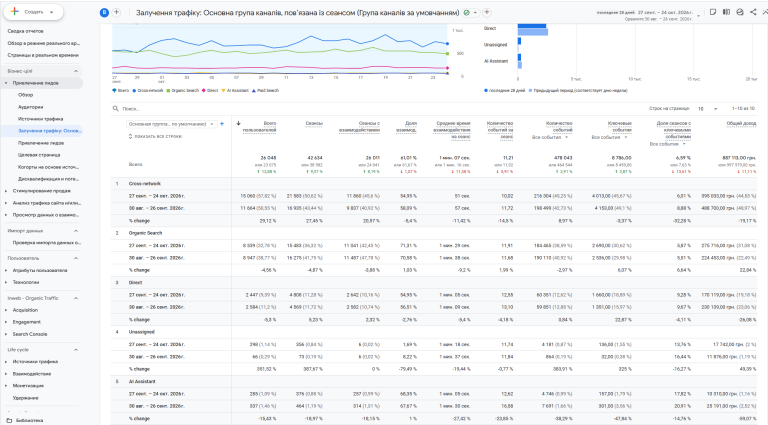
Task: Collapse the Inweb - Organic Traffic section chevron
Action: tap(76, 298)
